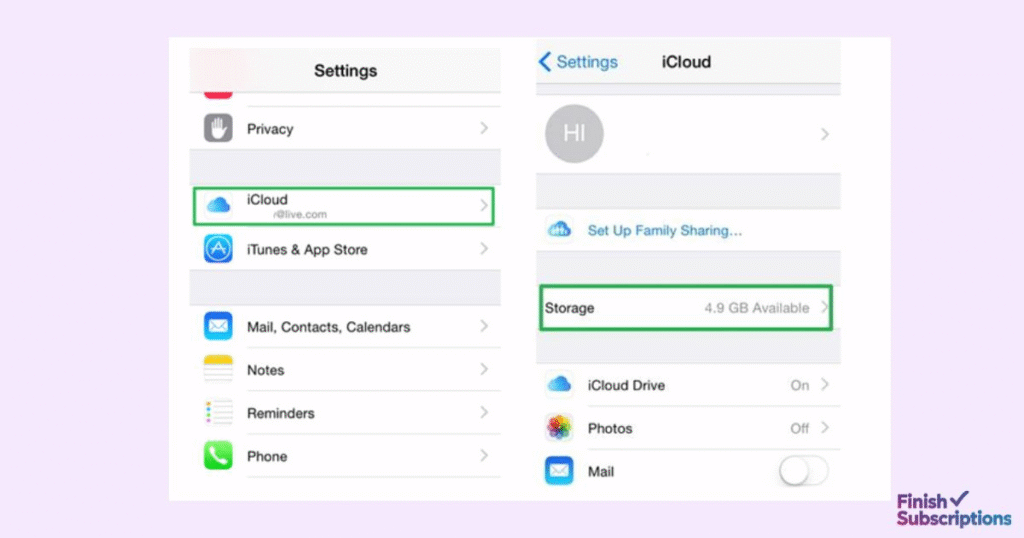Tap the Family Sharing cloud icon
The height and width of the screenshot is (538, 1024).
(560, 230)
